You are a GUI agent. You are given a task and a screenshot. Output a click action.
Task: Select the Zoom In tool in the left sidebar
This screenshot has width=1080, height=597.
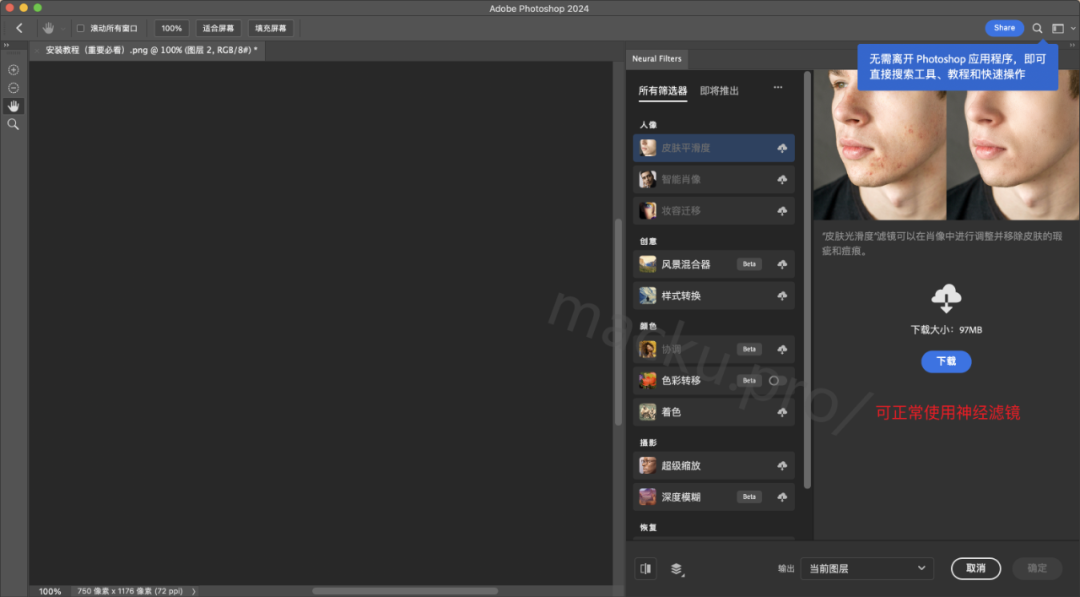tap(13, 69)
